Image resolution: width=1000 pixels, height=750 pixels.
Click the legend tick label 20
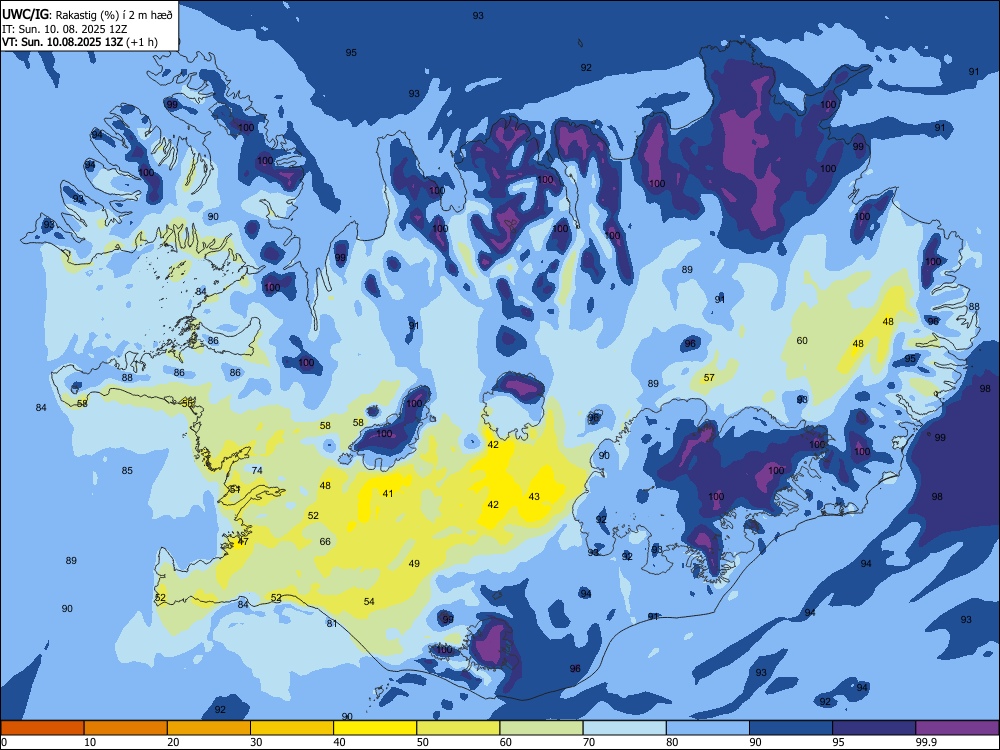[x=173, y=742]
